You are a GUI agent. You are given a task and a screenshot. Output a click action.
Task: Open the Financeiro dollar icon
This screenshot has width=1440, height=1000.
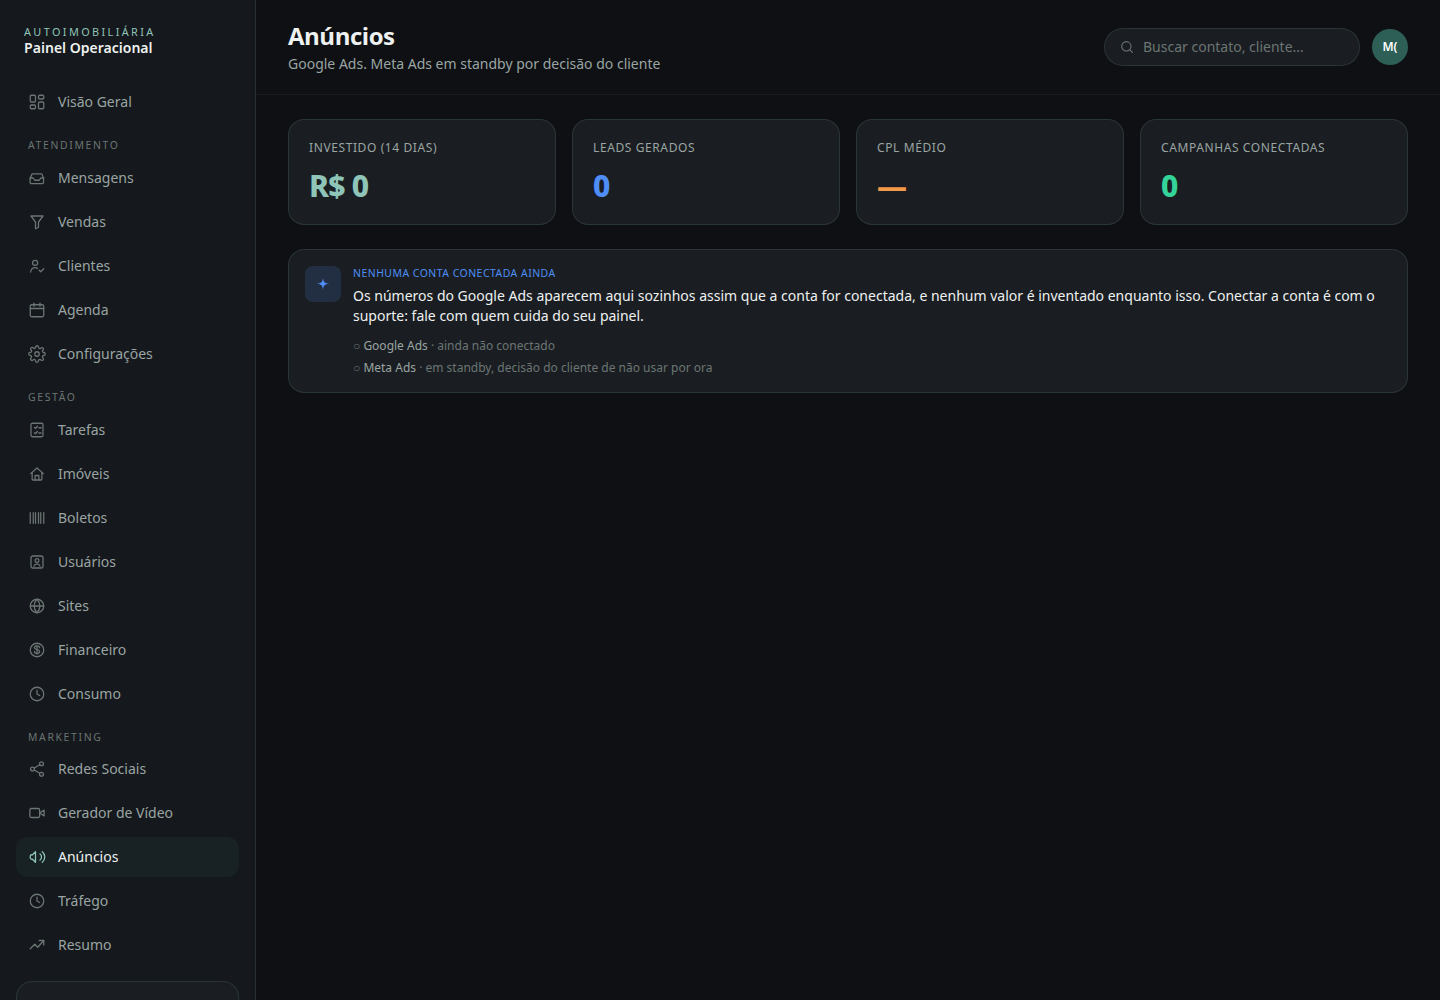click(x=37, y=650)
